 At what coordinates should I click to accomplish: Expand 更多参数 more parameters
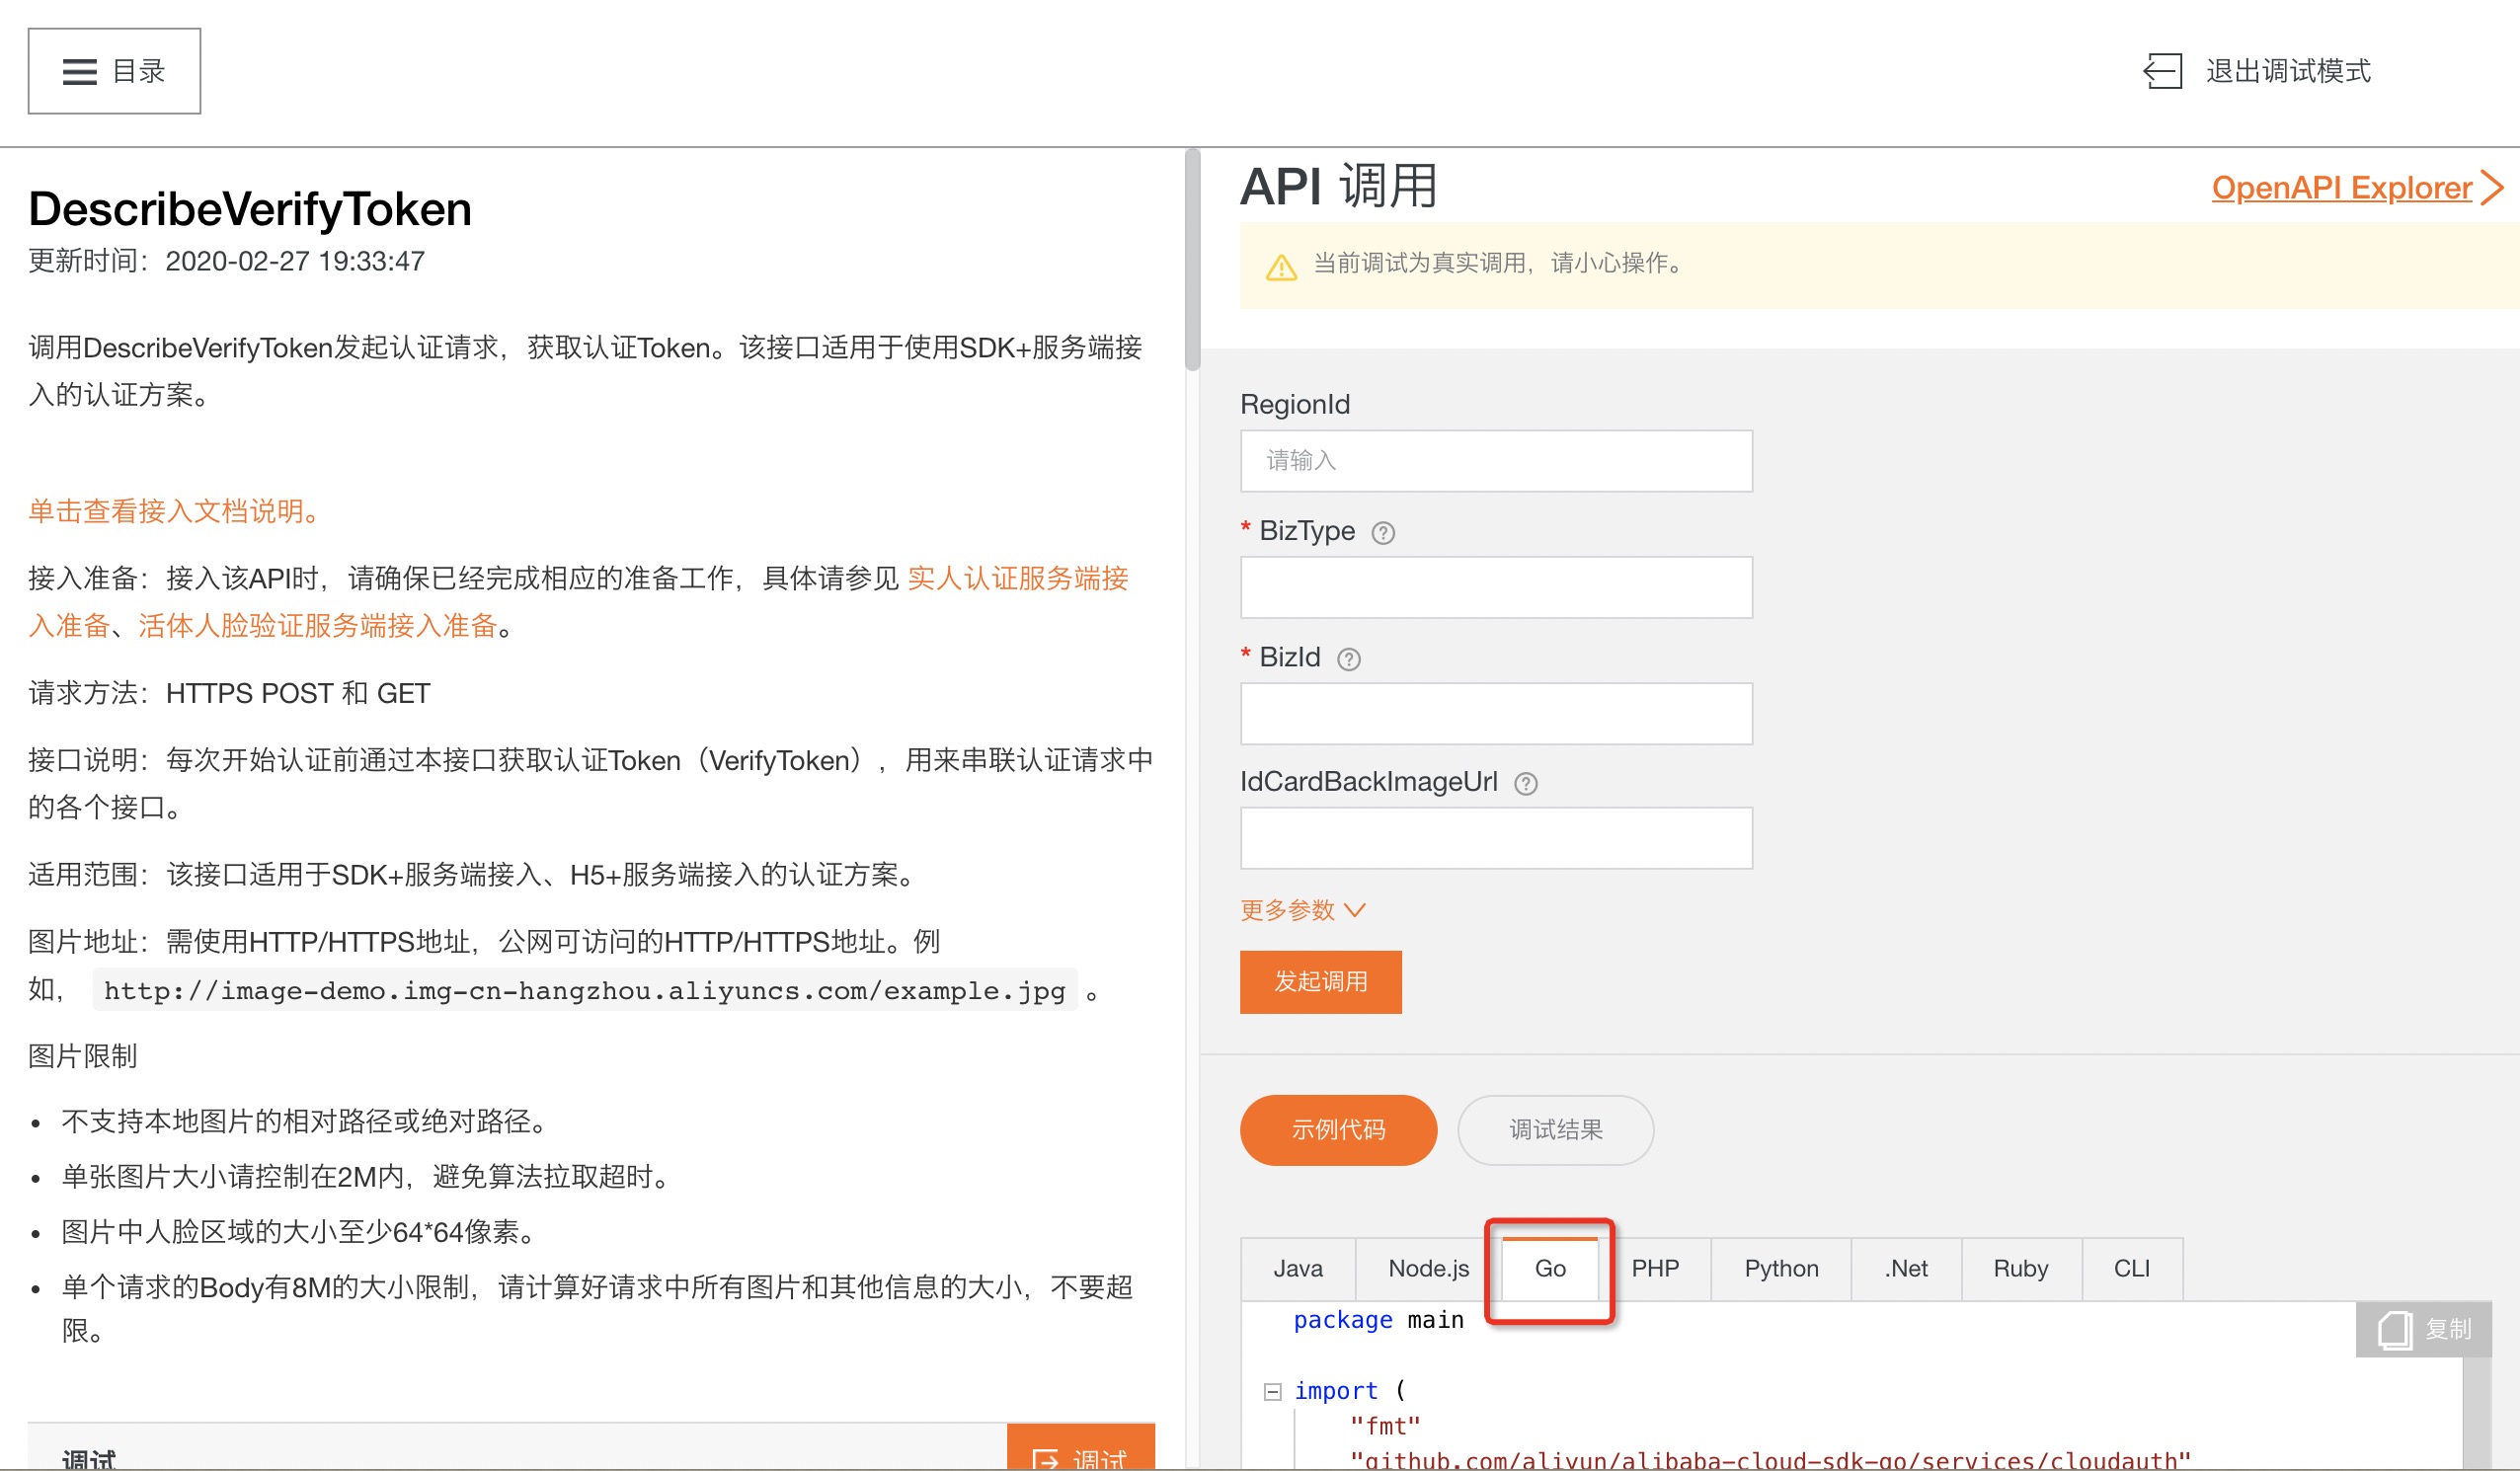[x=1303, y=910]
